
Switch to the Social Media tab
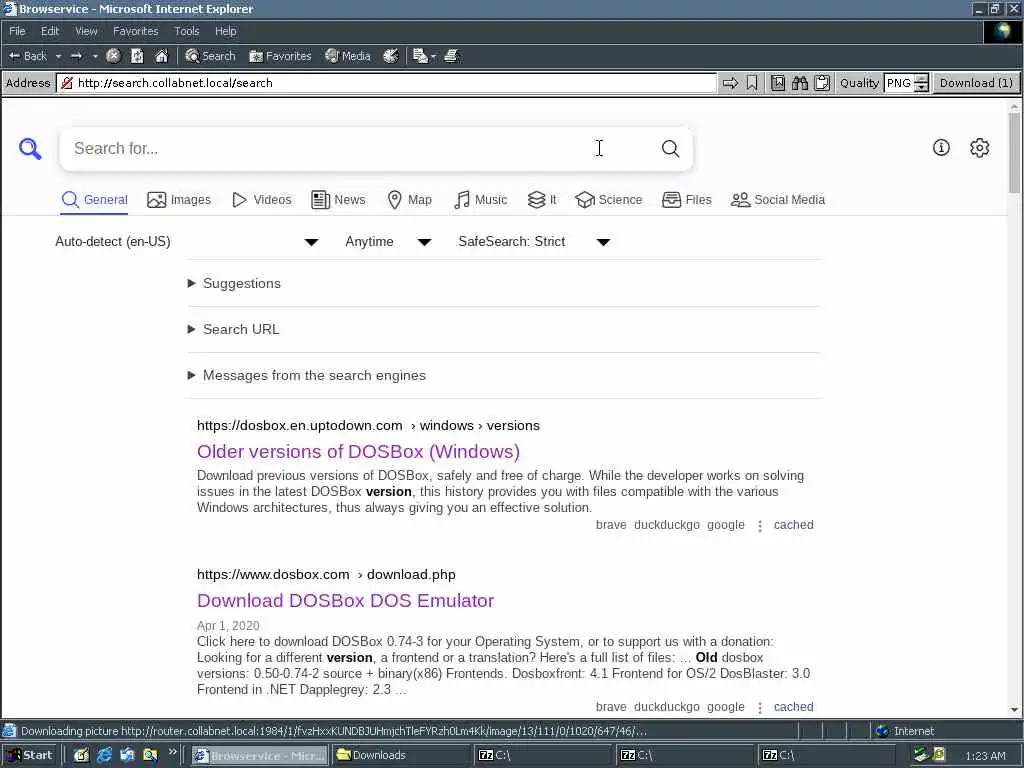778,200
